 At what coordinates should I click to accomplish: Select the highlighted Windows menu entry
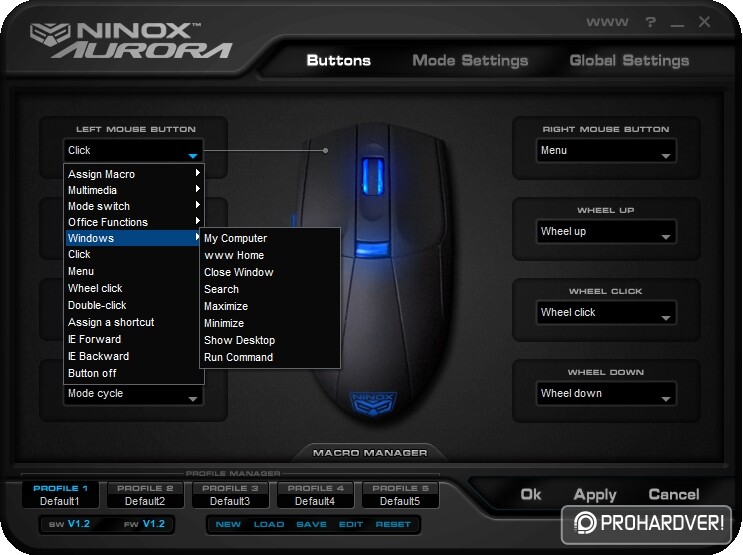click(134, 238)
